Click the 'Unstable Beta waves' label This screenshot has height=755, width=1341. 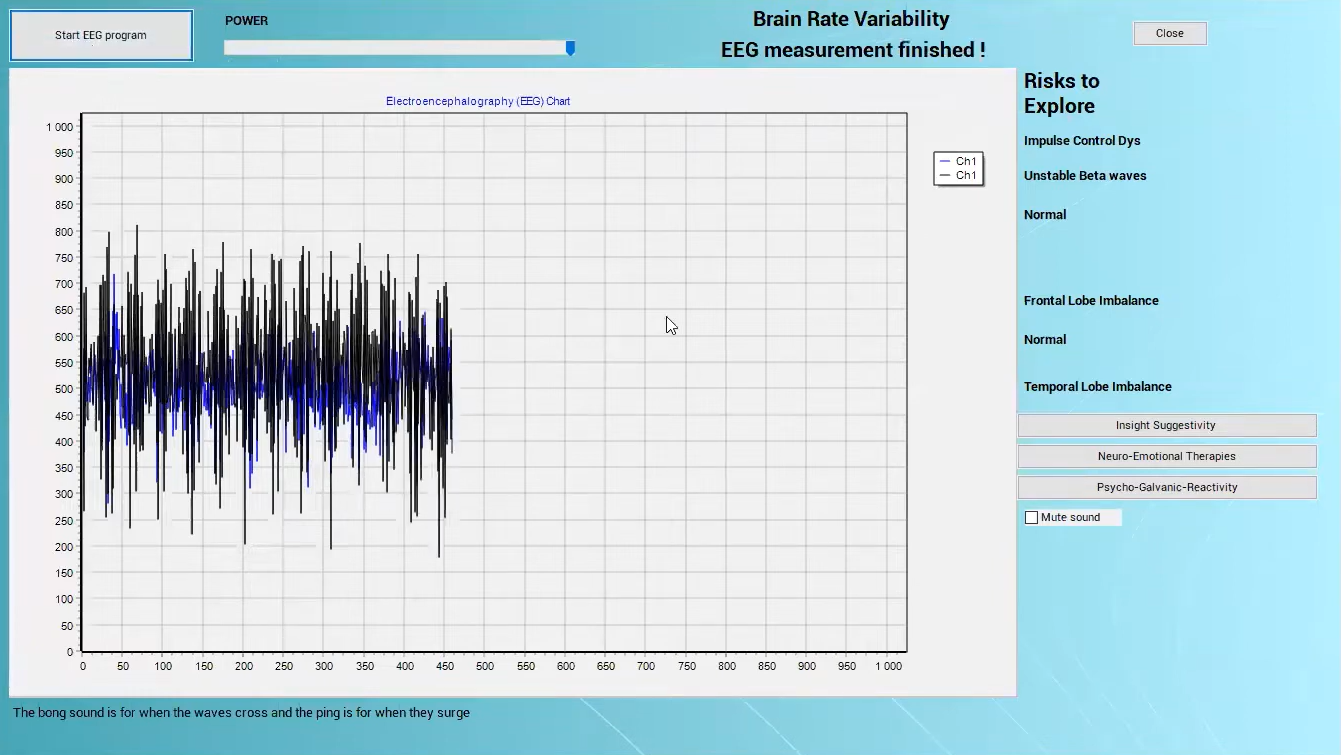[1085, 176]
